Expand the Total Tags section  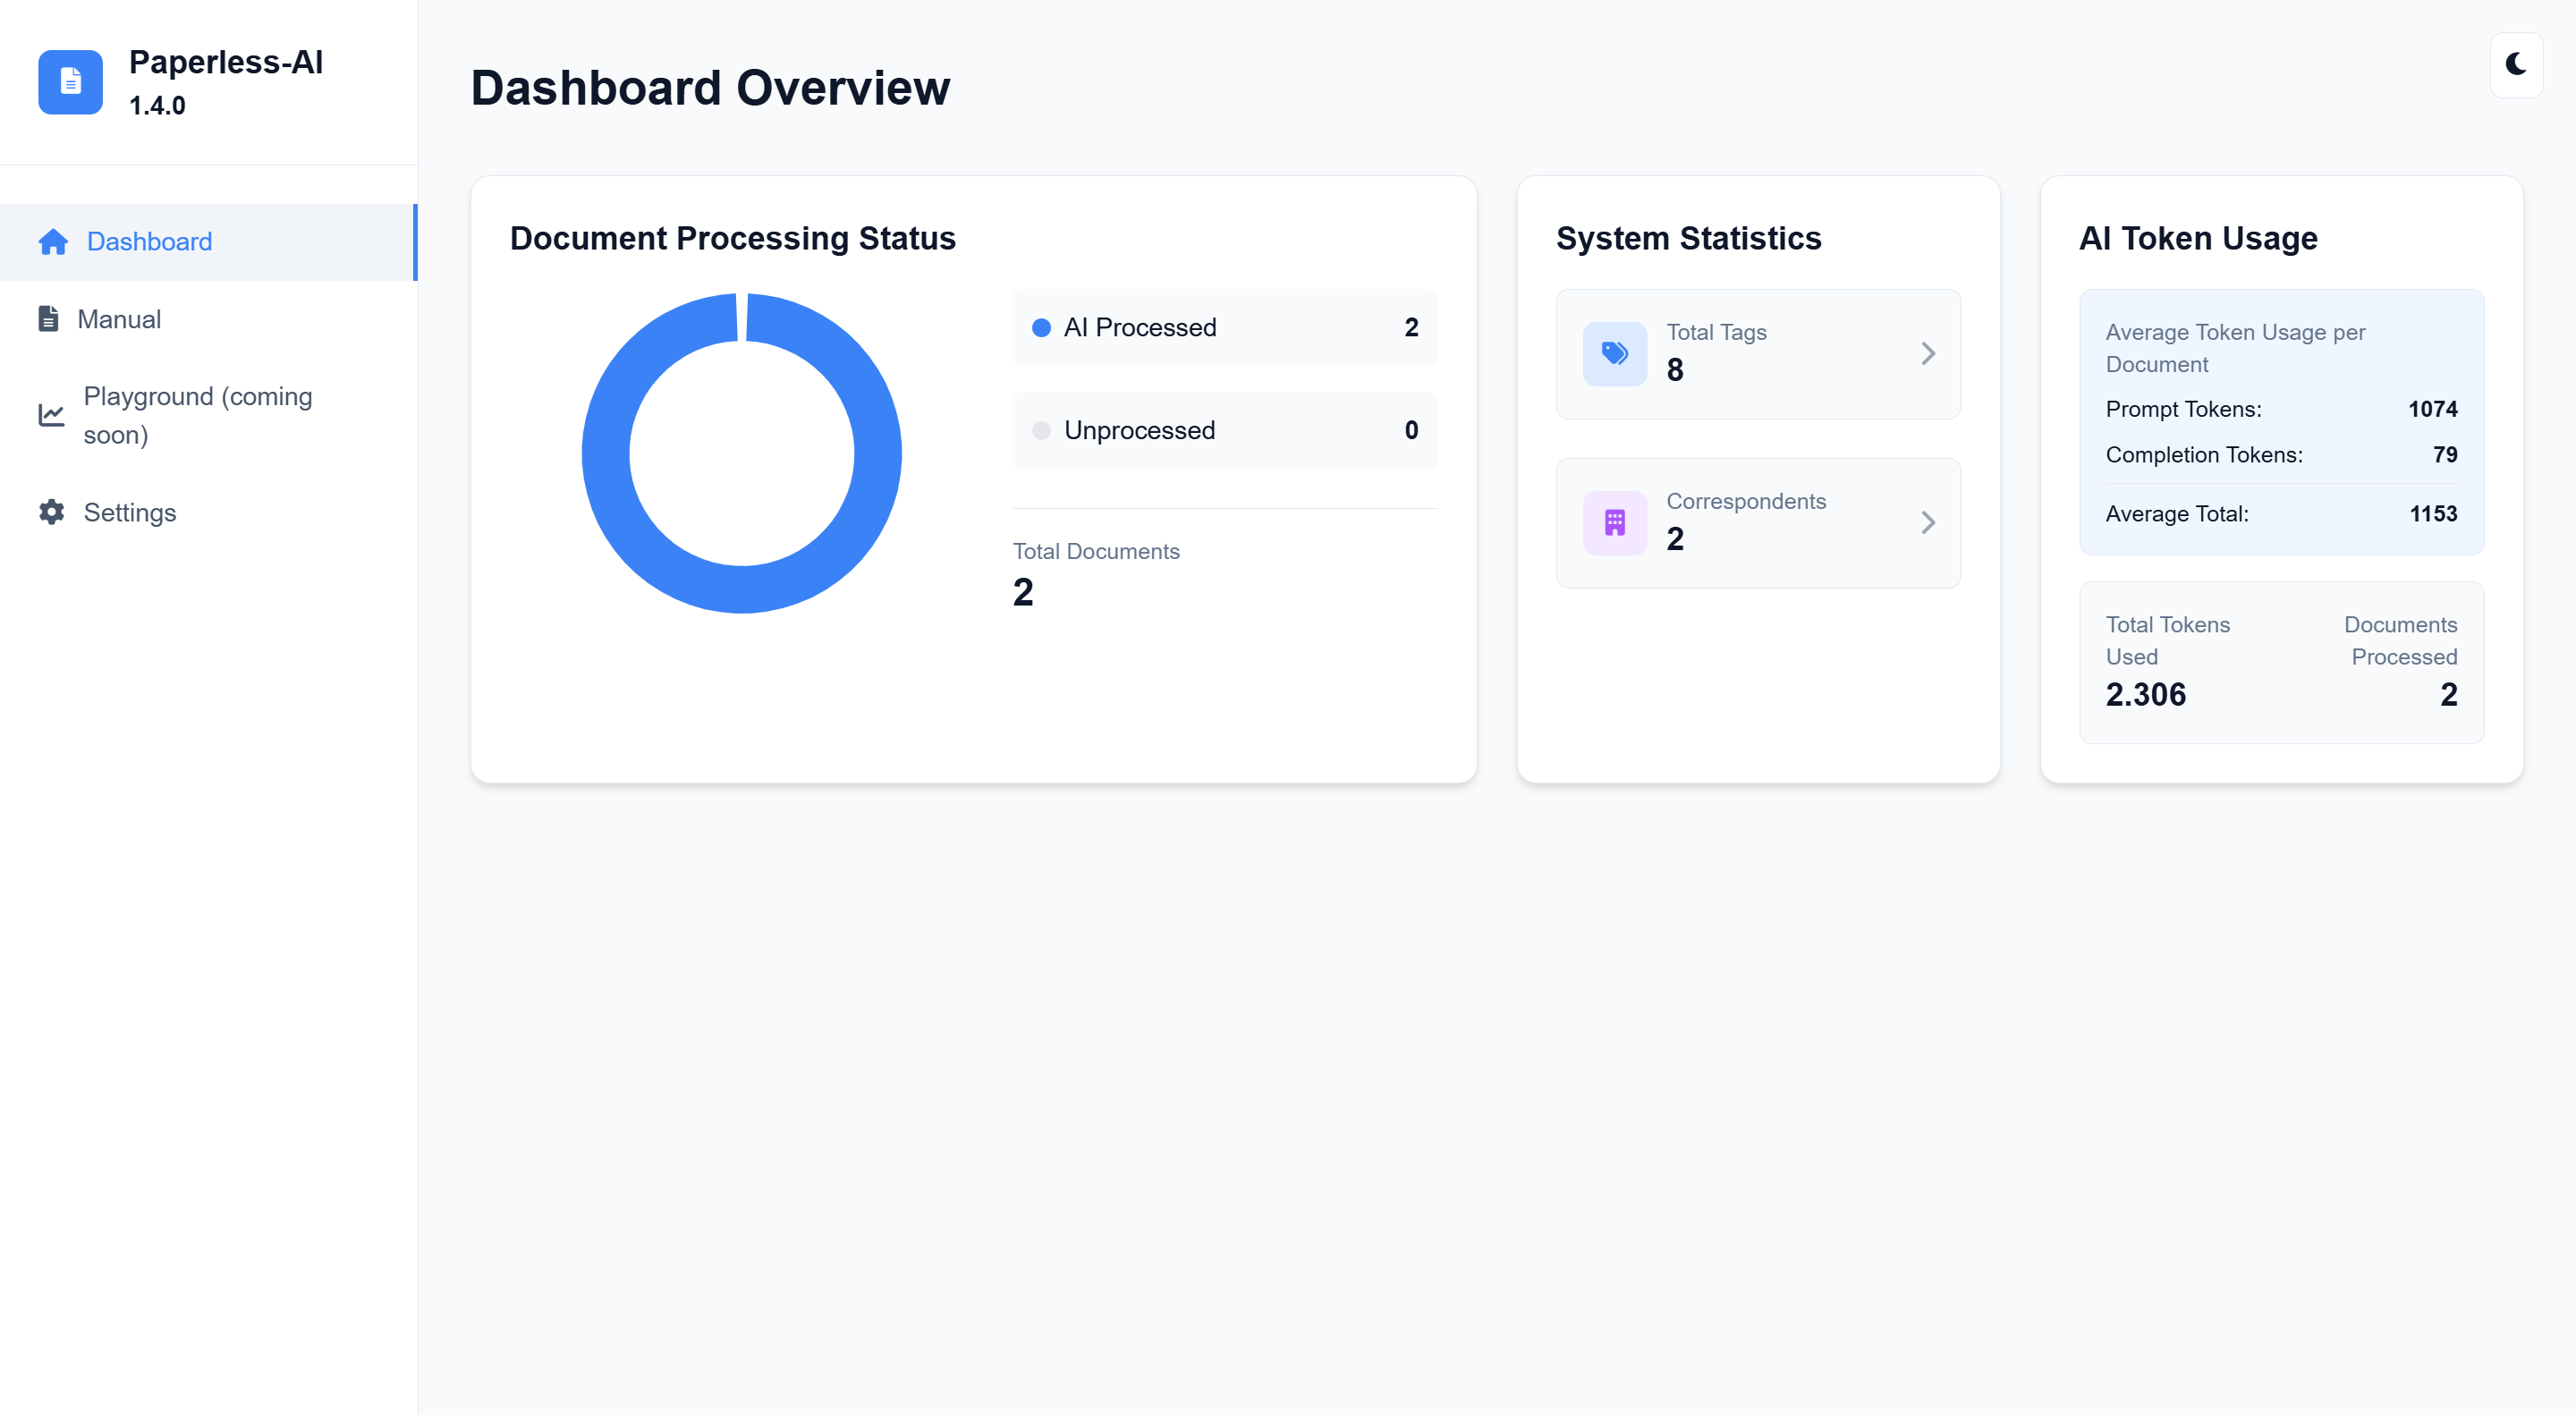tap(1928, 354)
